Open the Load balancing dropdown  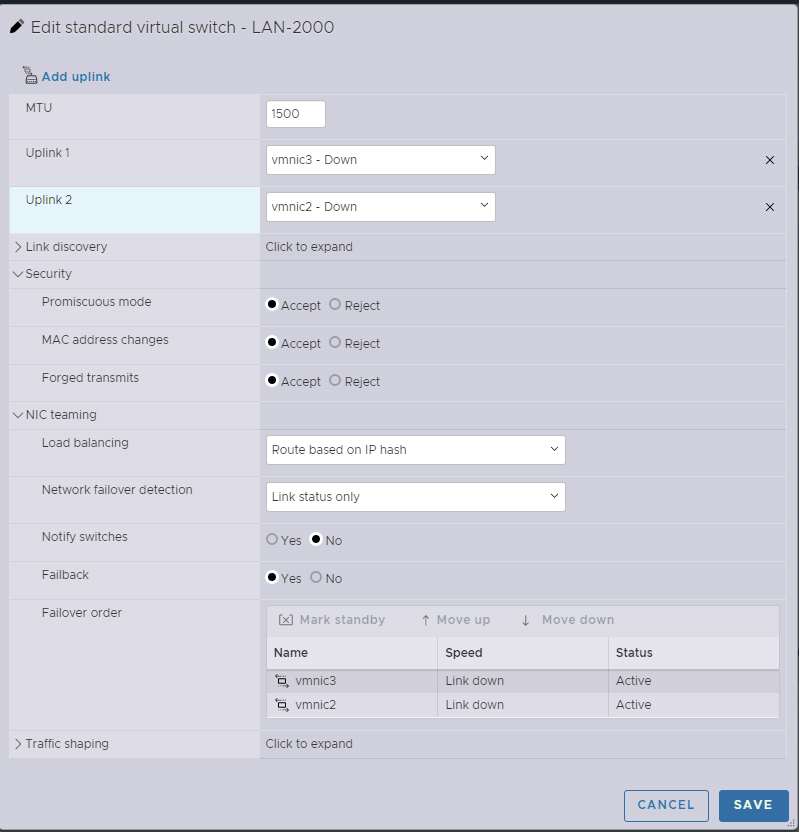click(415, 450)
